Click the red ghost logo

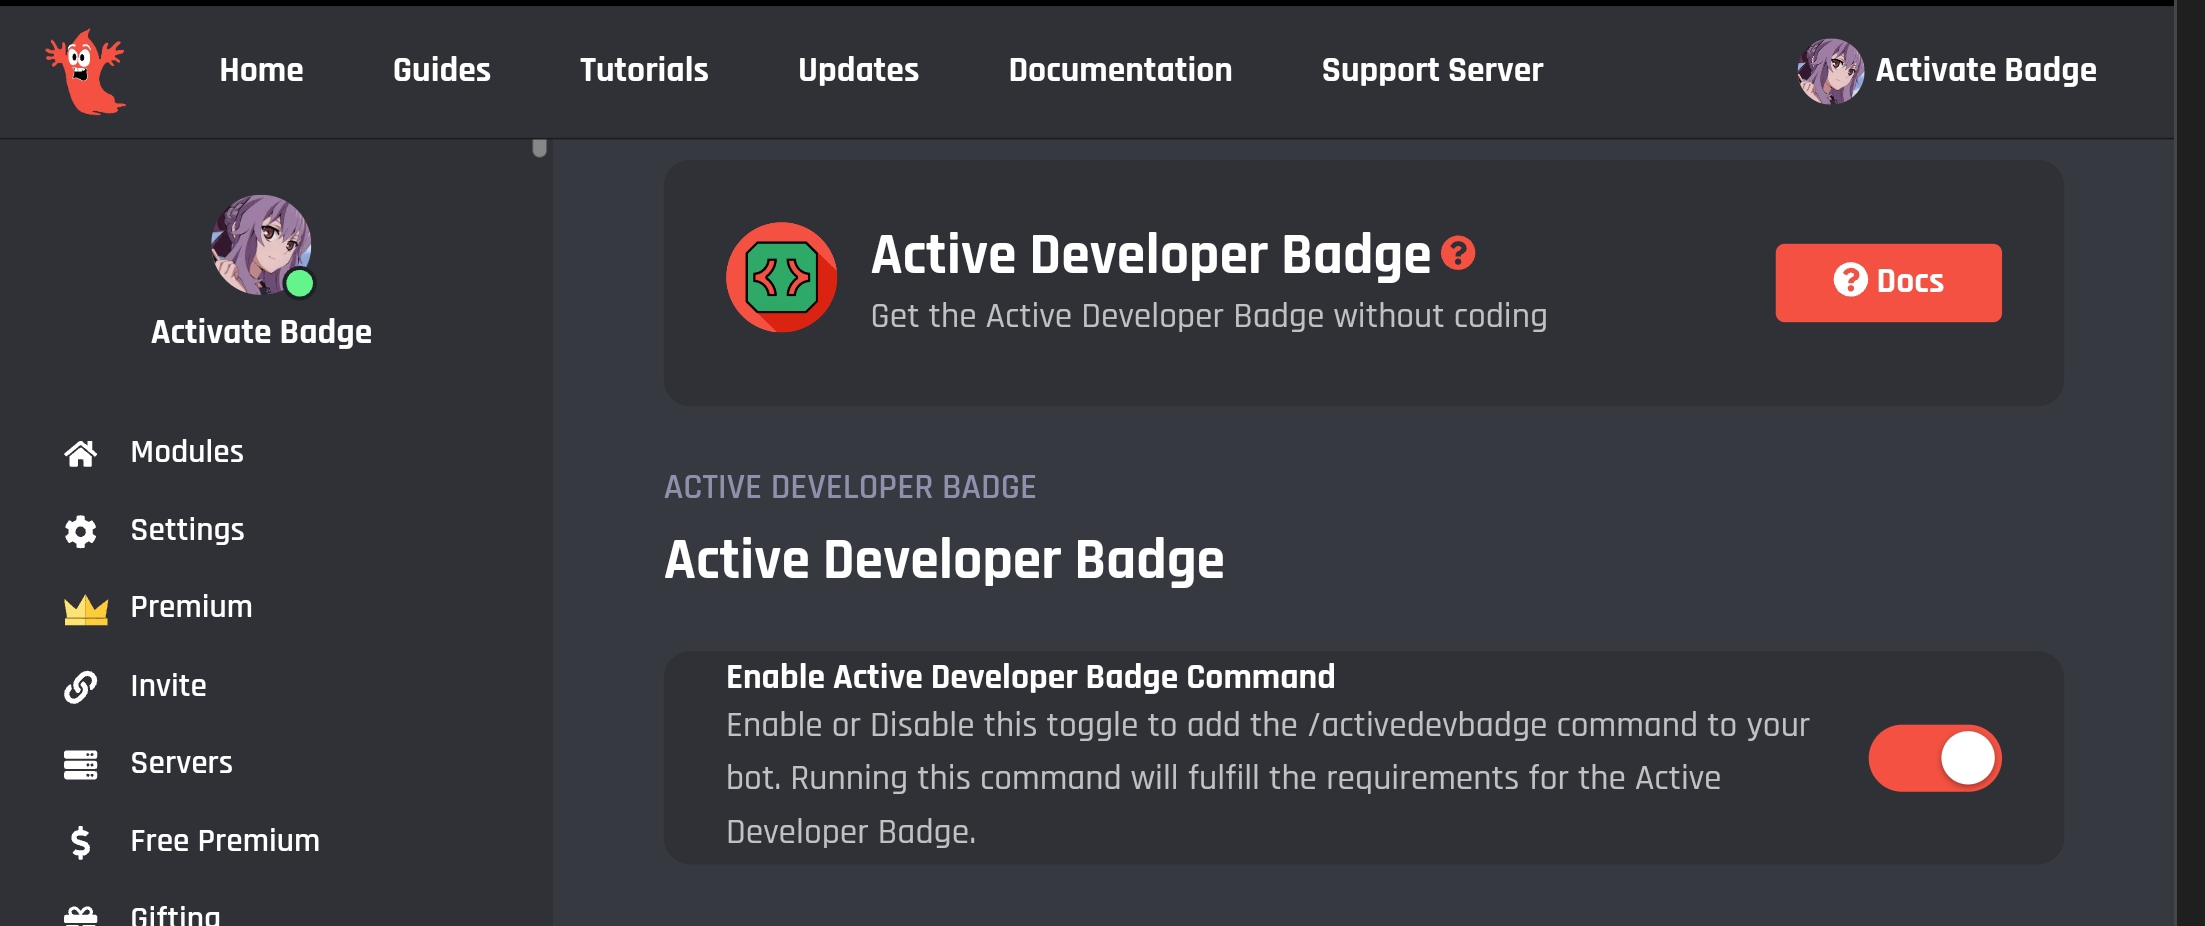(x=86, y=71)
